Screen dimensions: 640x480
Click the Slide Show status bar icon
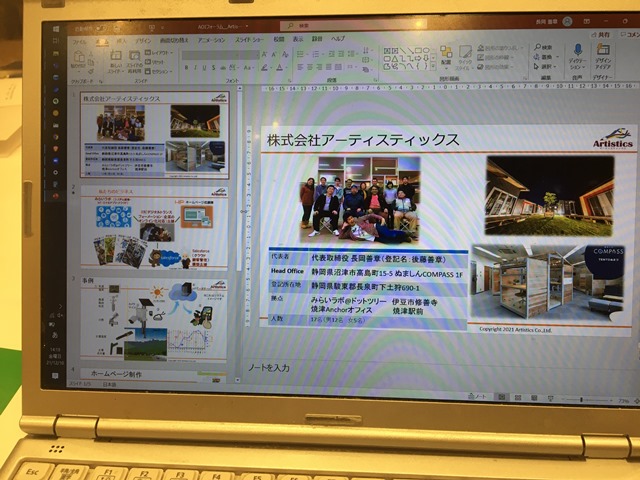point(550,398)
